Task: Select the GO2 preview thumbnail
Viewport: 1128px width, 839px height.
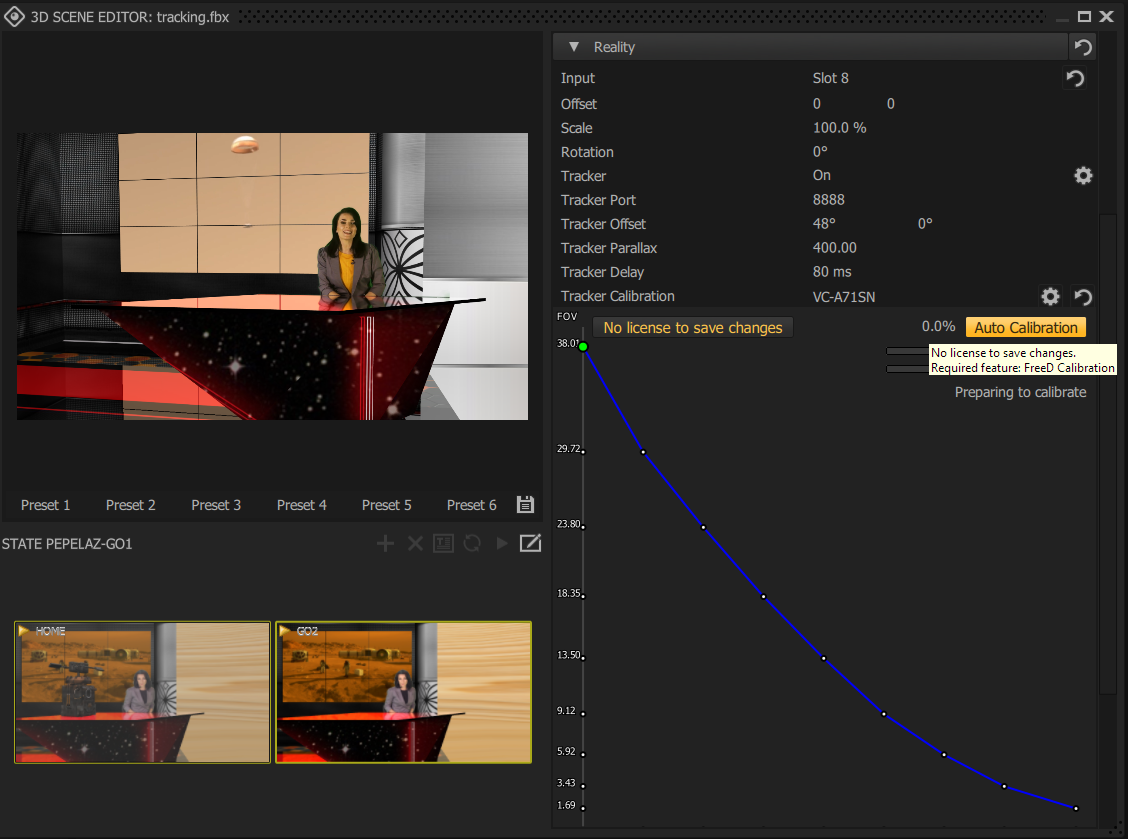Action: 403,692
